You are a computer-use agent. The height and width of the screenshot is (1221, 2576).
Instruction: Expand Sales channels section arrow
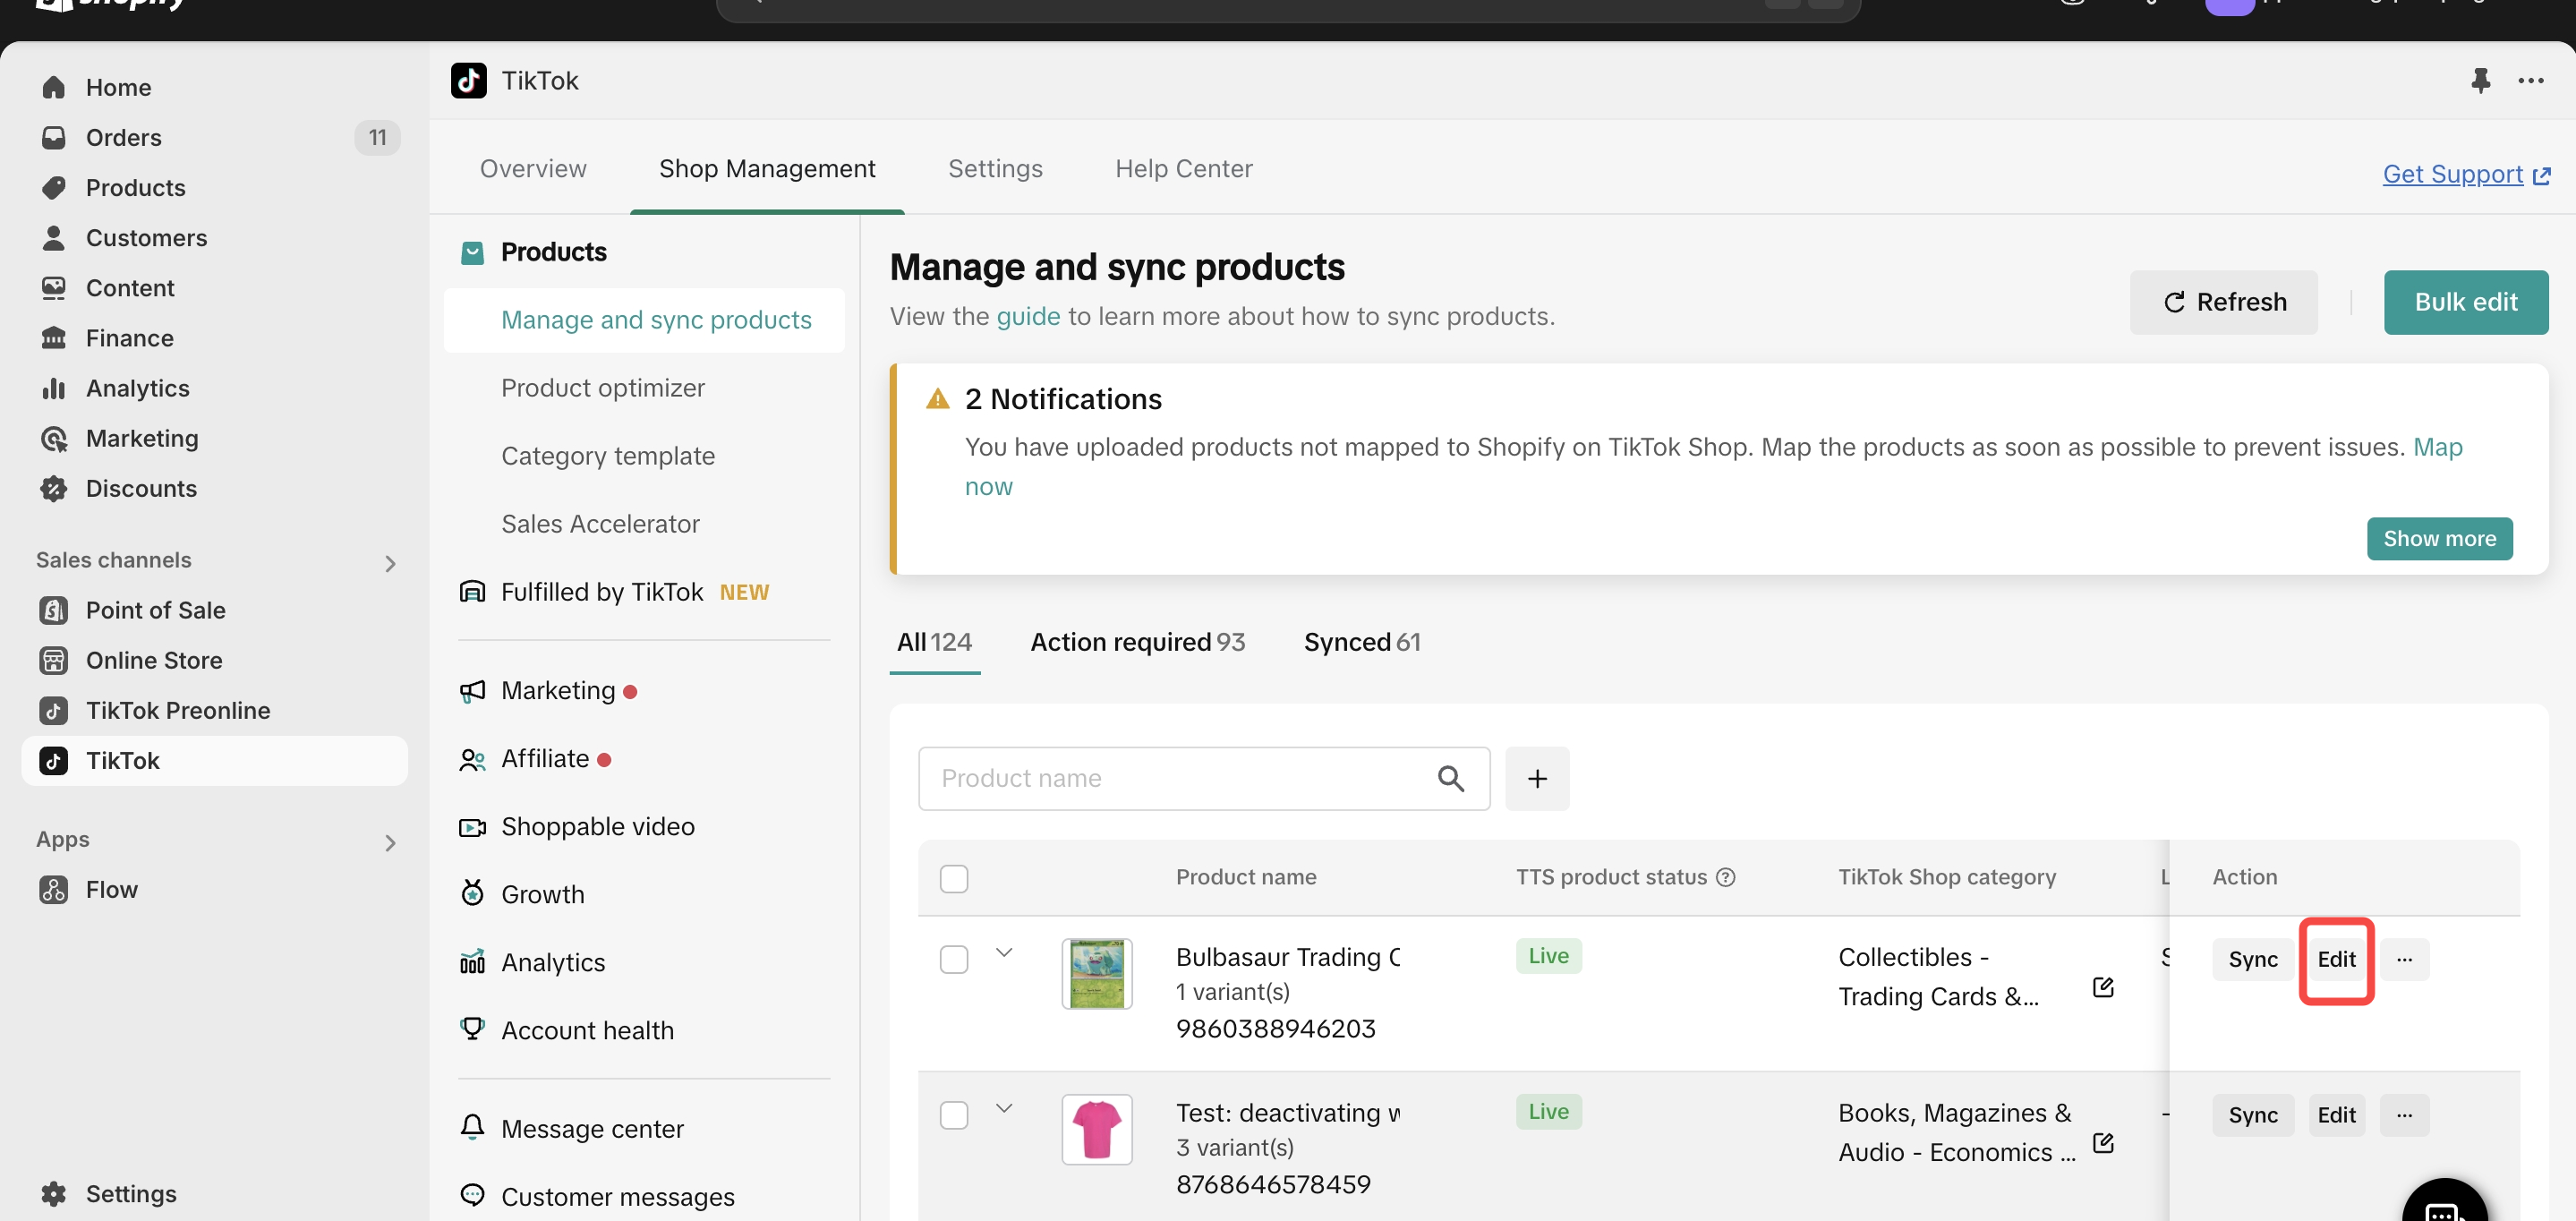[x=390, y=563]
